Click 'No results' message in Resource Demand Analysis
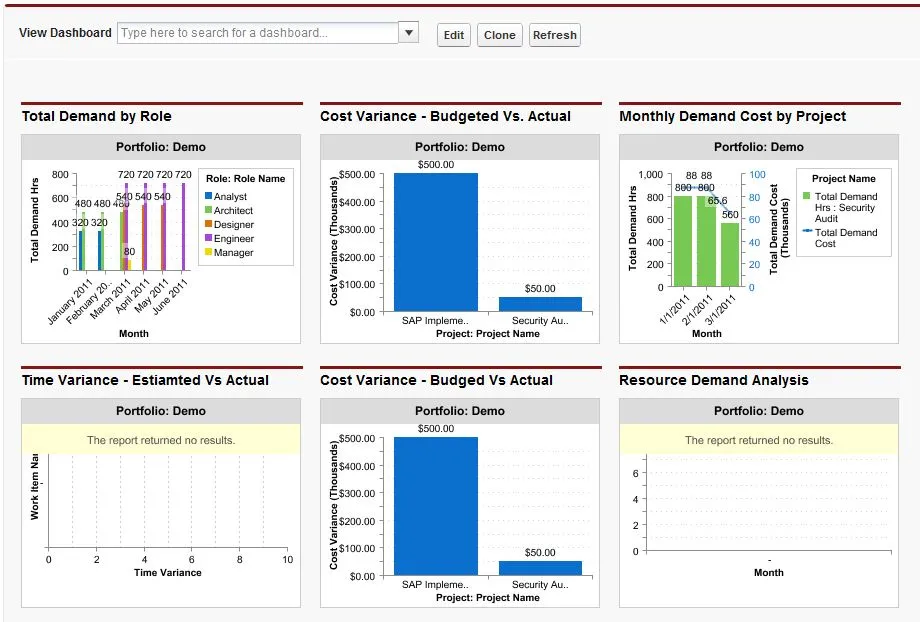 (759, 440)
